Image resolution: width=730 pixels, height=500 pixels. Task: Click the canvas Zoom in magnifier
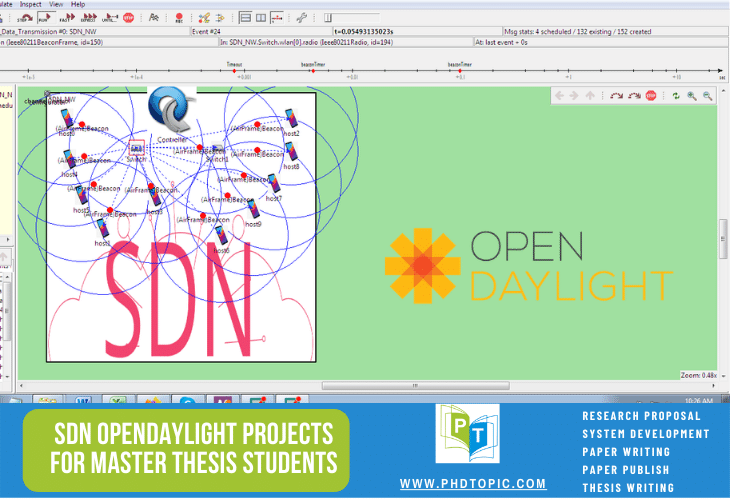pos(692,95)
